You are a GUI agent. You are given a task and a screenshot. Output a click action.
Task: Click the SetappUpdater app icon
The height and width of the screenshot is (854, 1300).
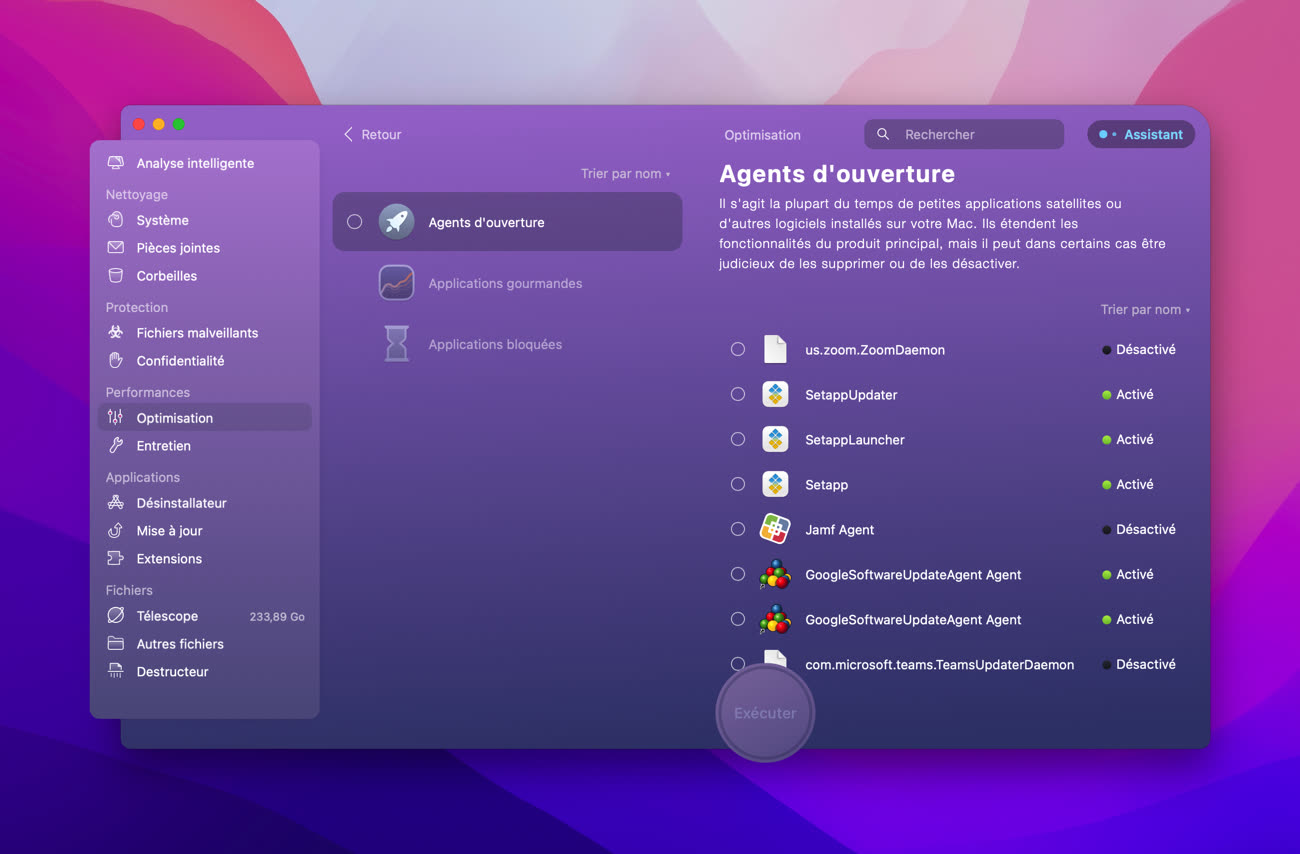(x=775, y=394)
